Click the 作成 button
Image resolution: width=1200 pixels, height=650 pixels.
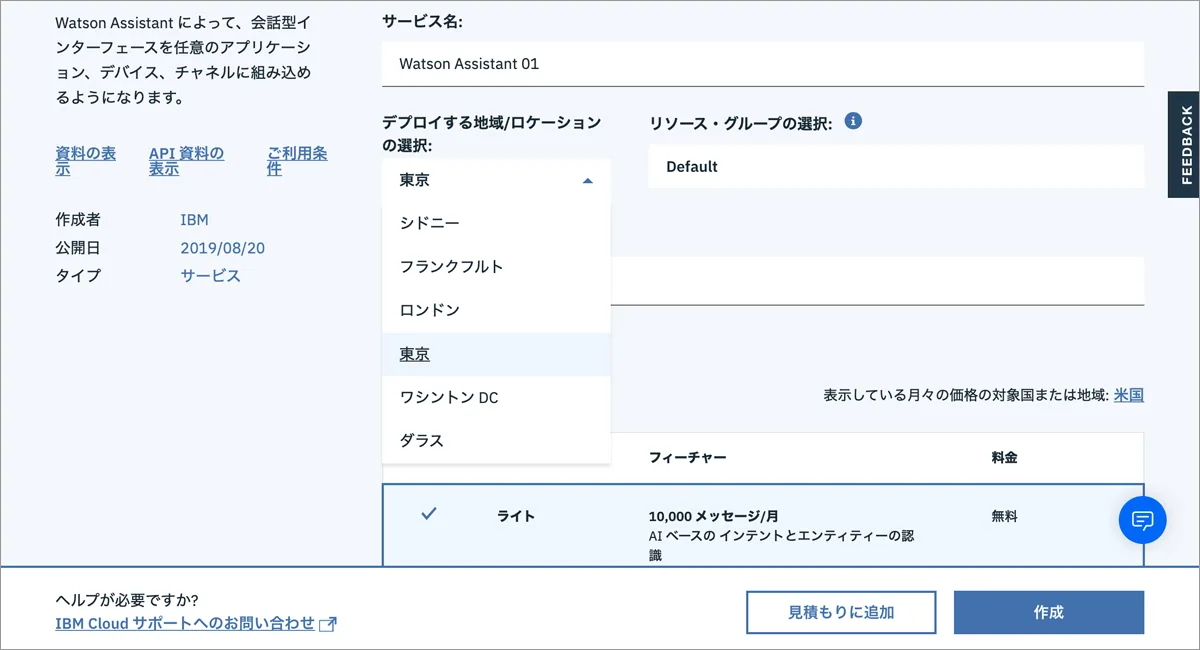pos(1049,612)
